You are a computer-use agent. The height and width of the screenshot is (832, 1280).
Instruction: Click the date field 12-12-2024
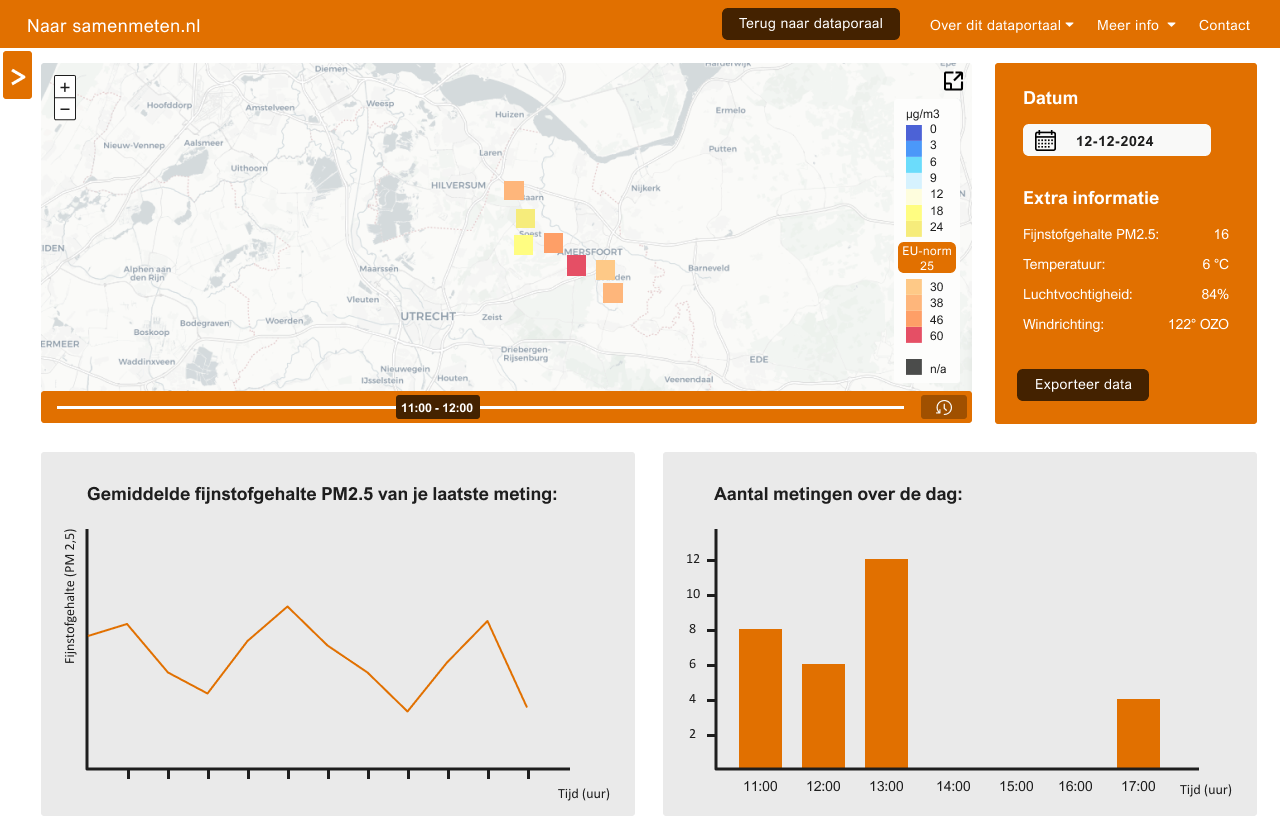point(1117,140)
